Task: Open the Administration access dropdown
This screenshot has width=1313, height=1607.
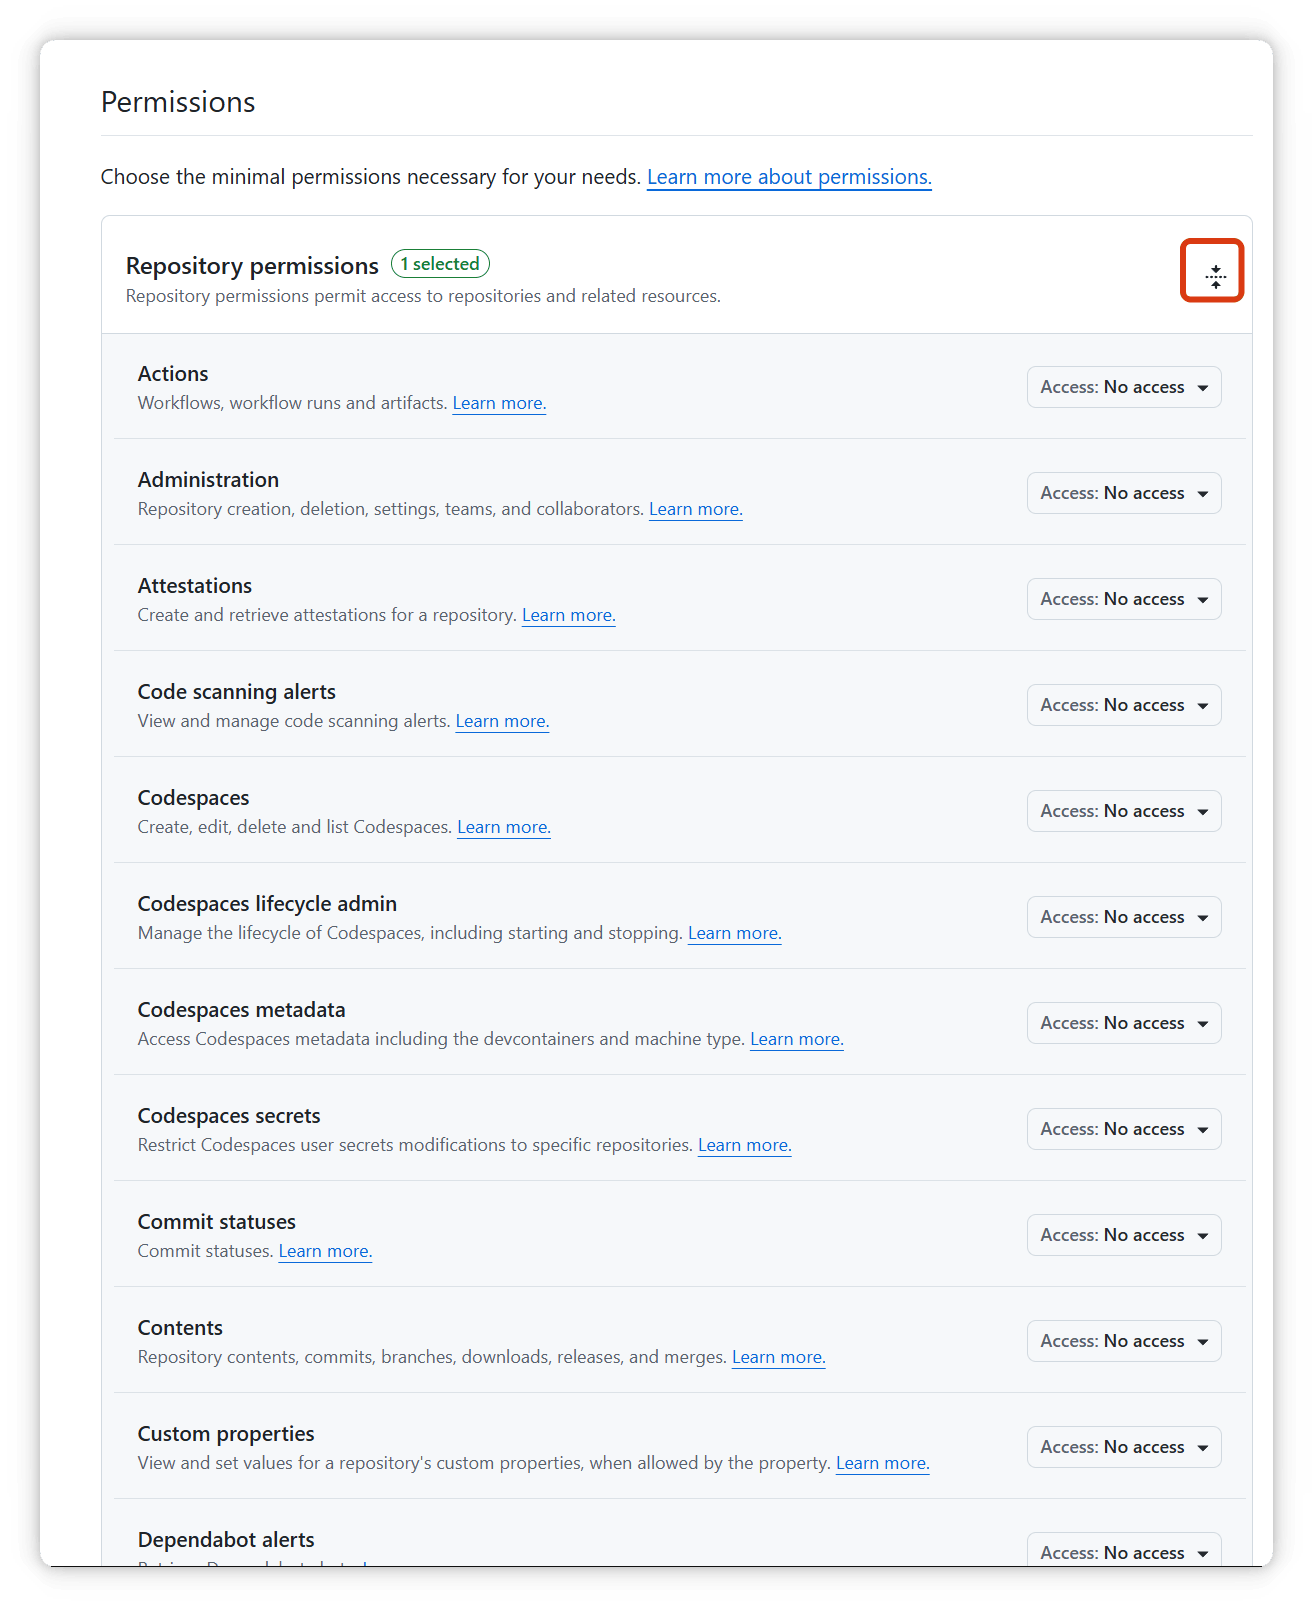Action: click(1124, 493)
